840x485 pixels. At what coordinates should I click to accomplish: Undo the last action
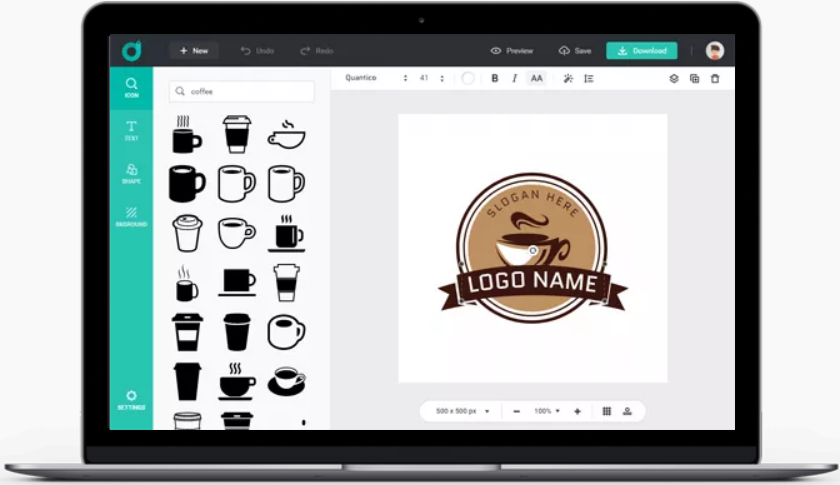point(257,51)
